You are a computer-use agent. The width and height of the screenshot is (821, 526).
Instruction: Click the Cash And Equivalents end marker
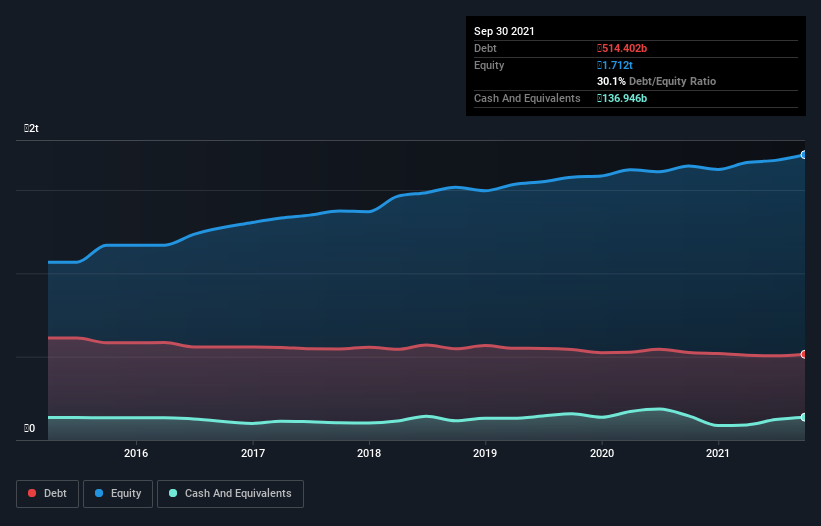click(804, 417)
